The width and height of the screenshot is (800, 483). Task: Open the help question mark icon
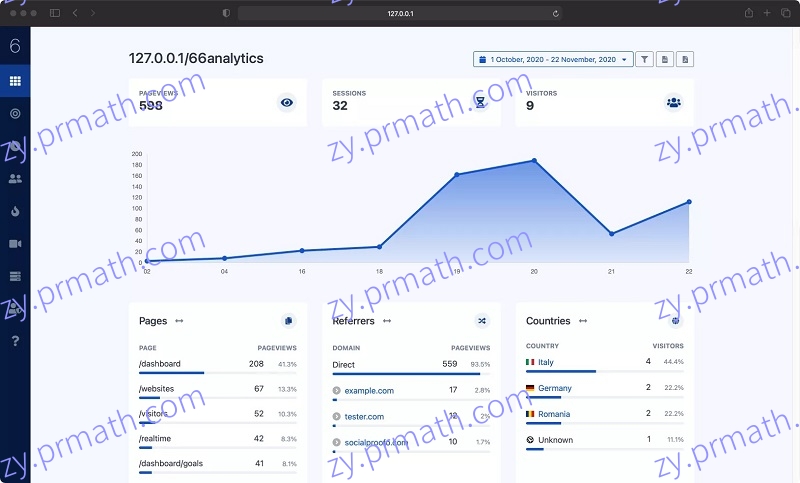coord(15,341)
